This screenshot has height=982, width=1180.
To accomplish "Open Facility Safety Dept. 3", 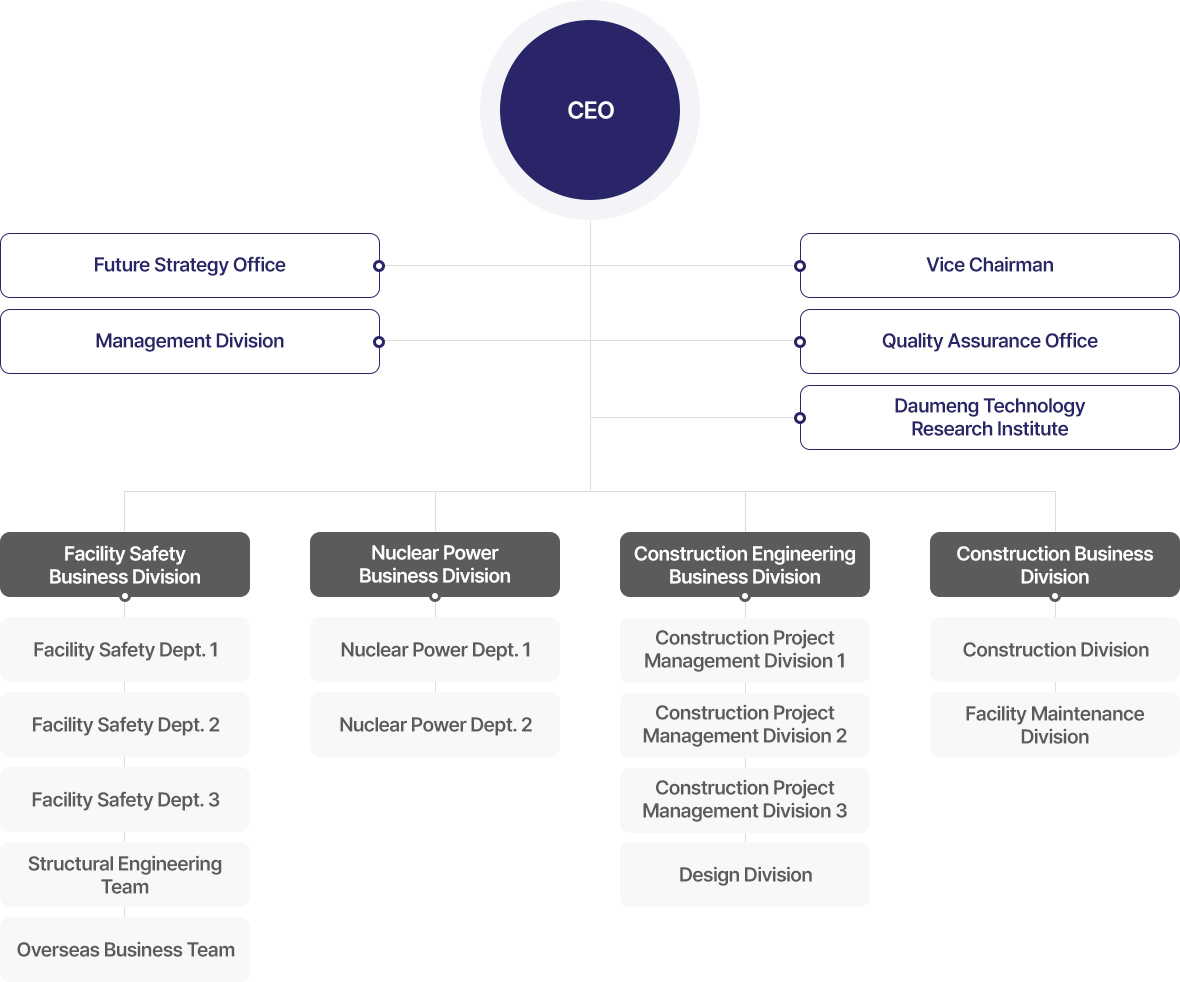I will tap(125, 800).
